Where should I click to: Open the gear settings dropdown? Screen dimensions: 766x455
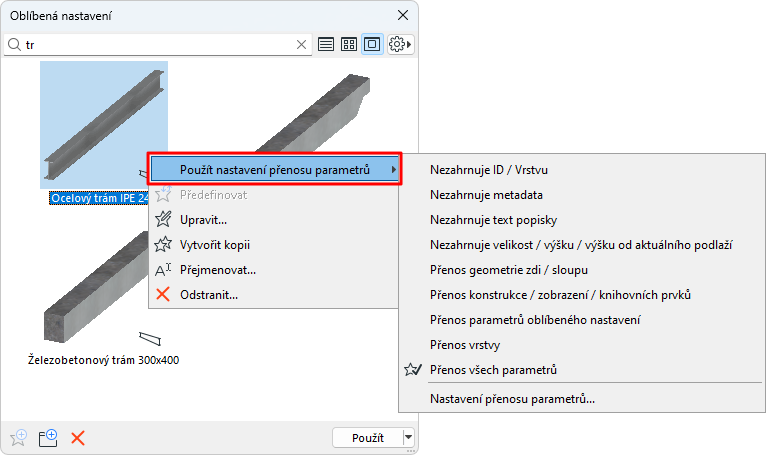pyautogui.click(x=400, y=45)
